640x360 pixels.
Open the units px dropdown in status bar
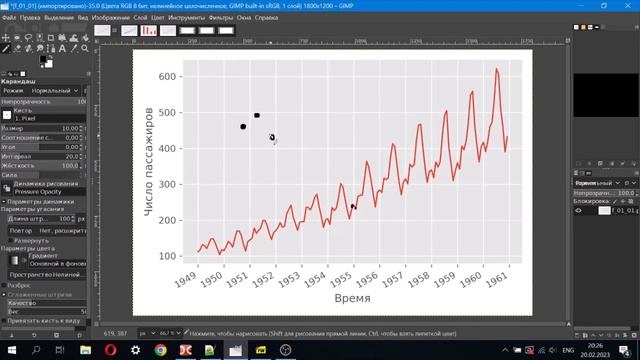tap(147, 333)
